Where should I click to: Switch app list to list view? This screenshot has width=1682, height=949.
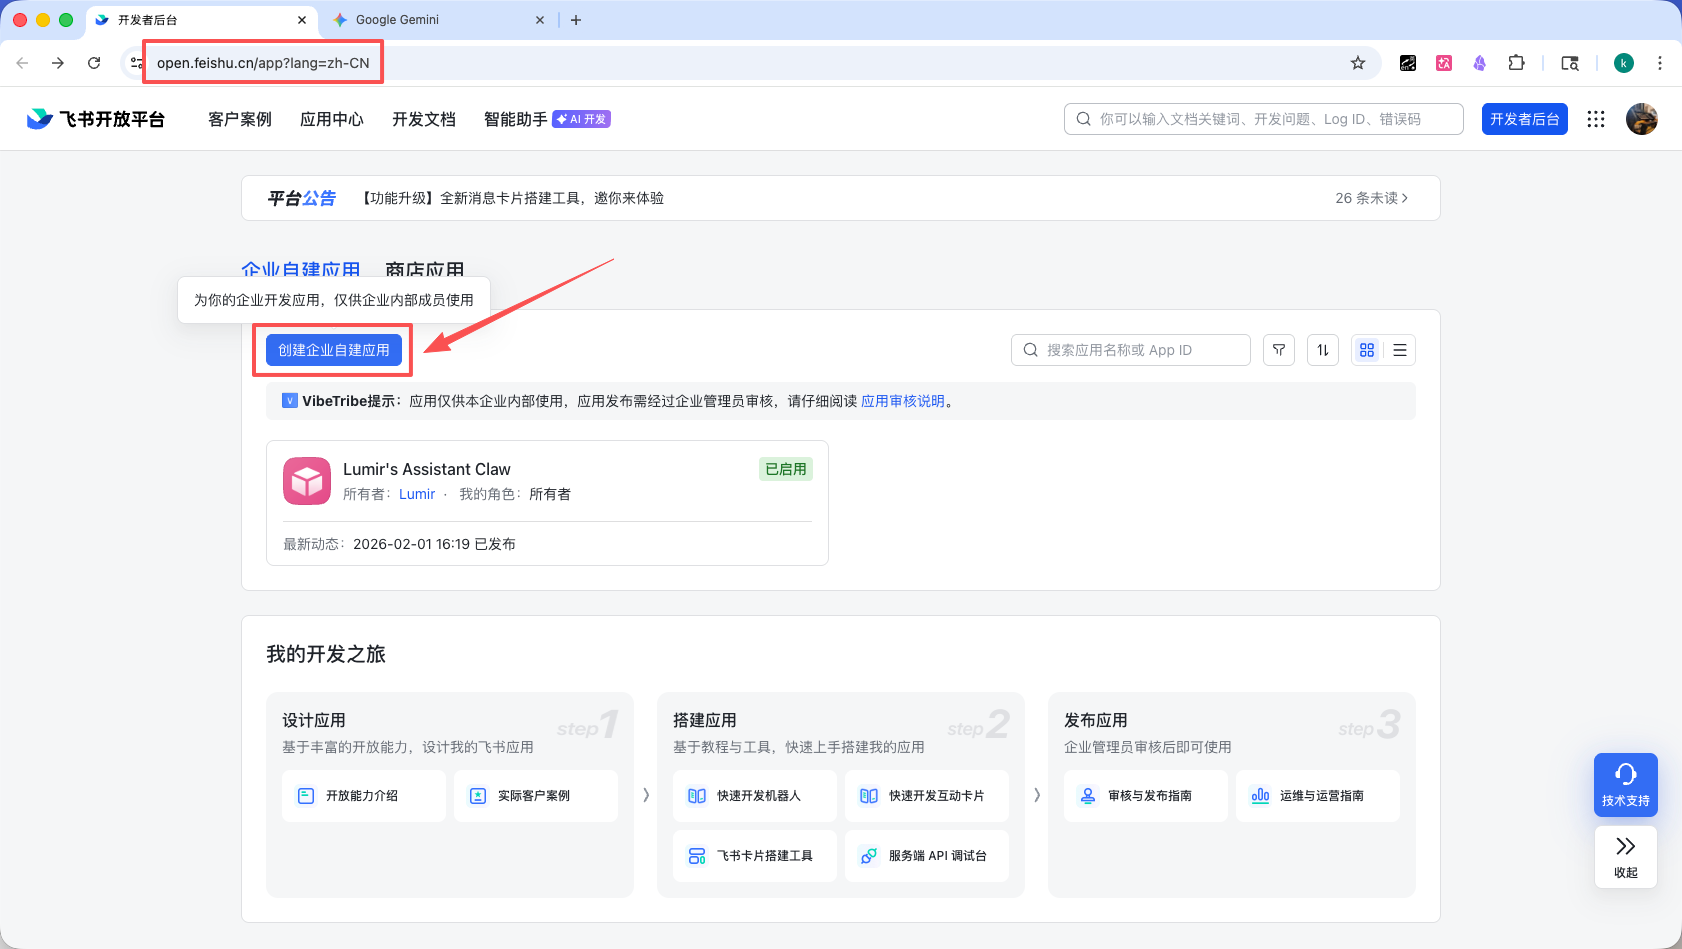(1399, 349)
